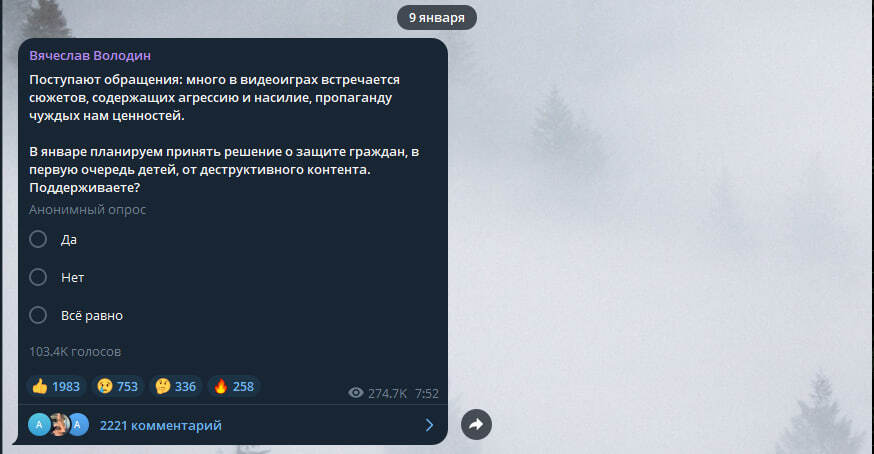874x454 pixels.
Task: Add fire reaction with 258
Action: click(x=234, y=387)
